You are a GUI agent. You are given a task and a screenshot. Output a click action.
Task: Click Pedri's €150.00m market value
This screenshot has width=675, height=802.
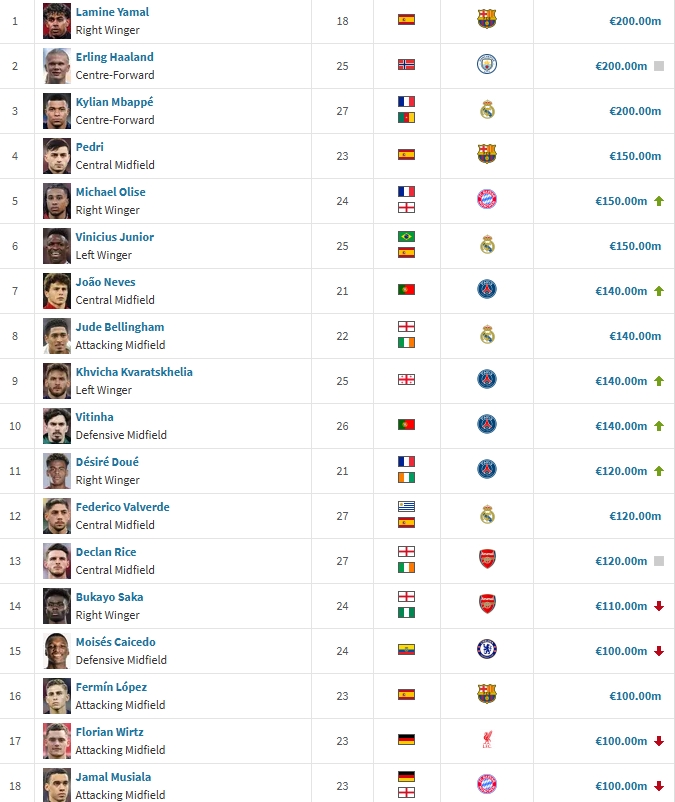point(635,156)
